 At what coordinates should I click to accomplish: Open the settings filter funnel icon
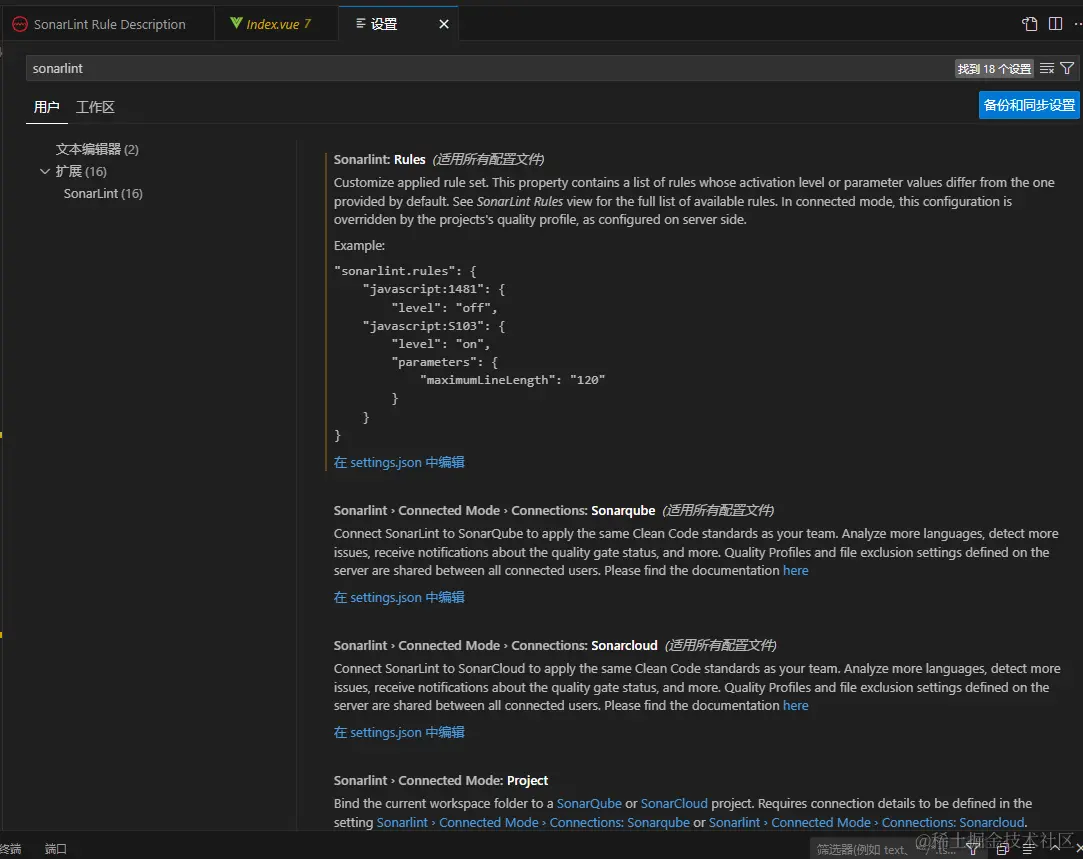1067,68
